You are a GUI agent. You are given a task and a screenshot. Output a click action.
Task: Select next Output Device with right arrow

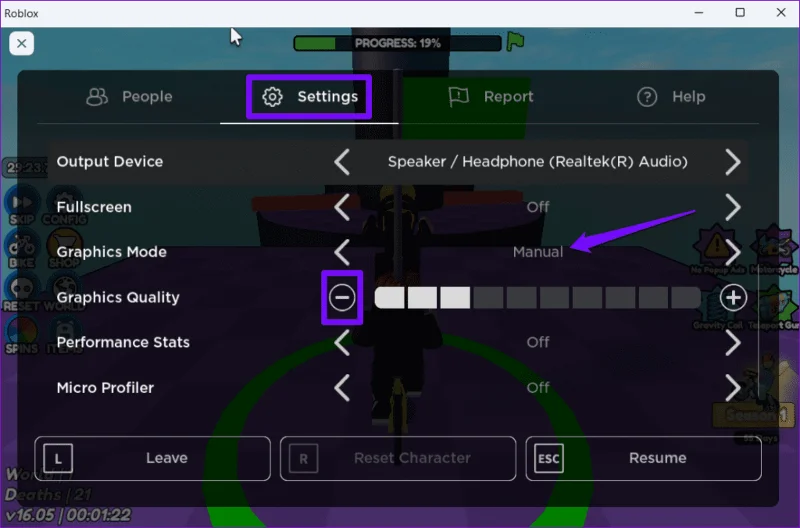click(x=733, y=162)
